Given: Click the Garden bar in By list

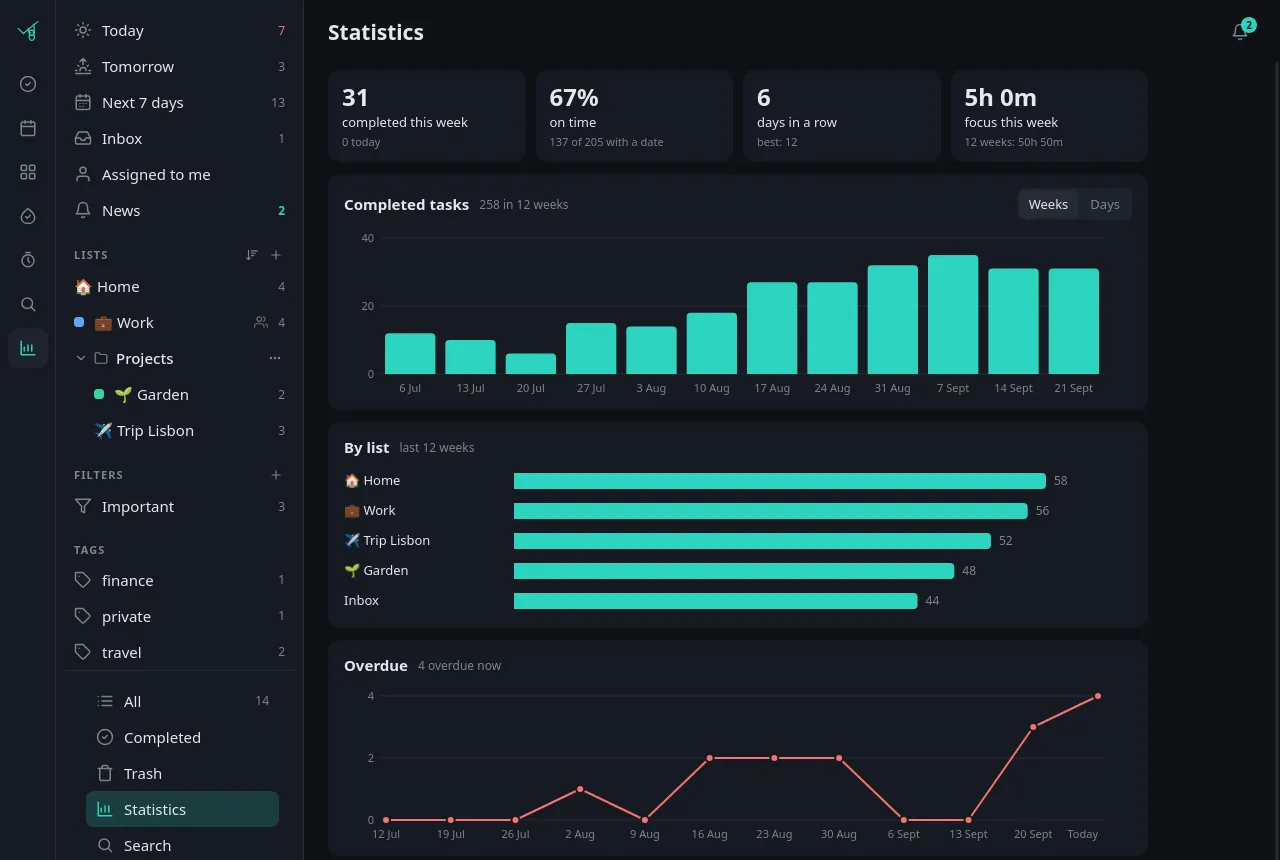Looking at the screenshot, I should 734,571.
